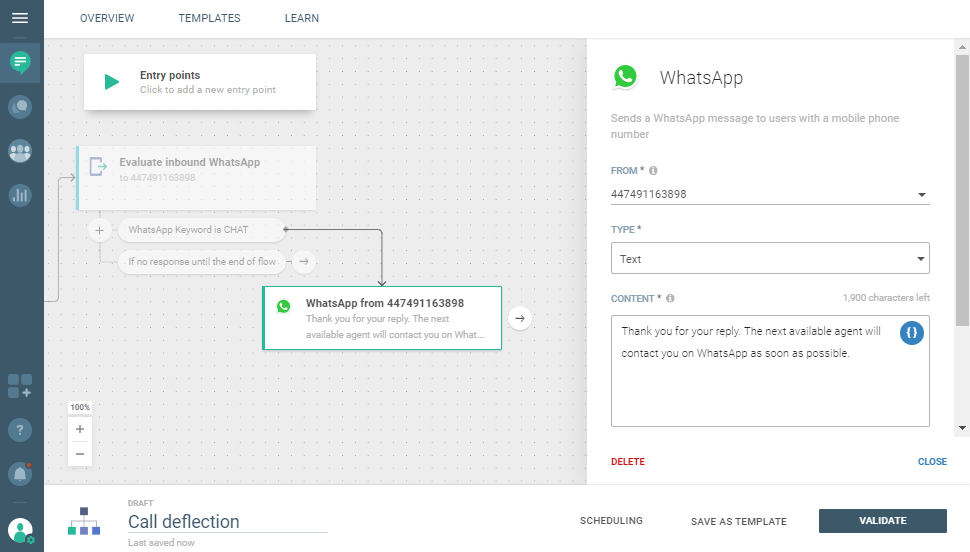Click into the CONTENT message text area
970x552 pixels.
point(770,371)
